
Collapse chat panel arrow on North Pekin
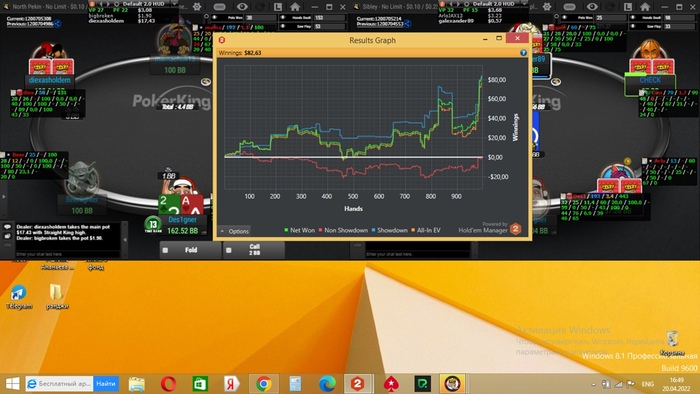point(125,240)
